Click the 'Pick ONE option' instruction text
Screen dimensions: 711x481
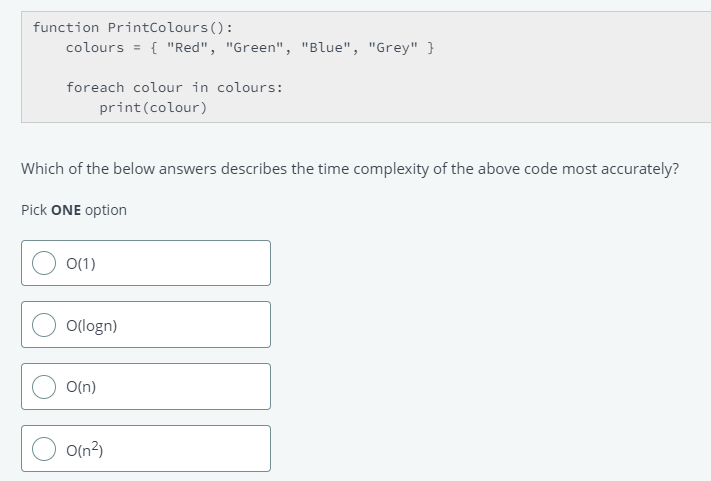point(74,210)
